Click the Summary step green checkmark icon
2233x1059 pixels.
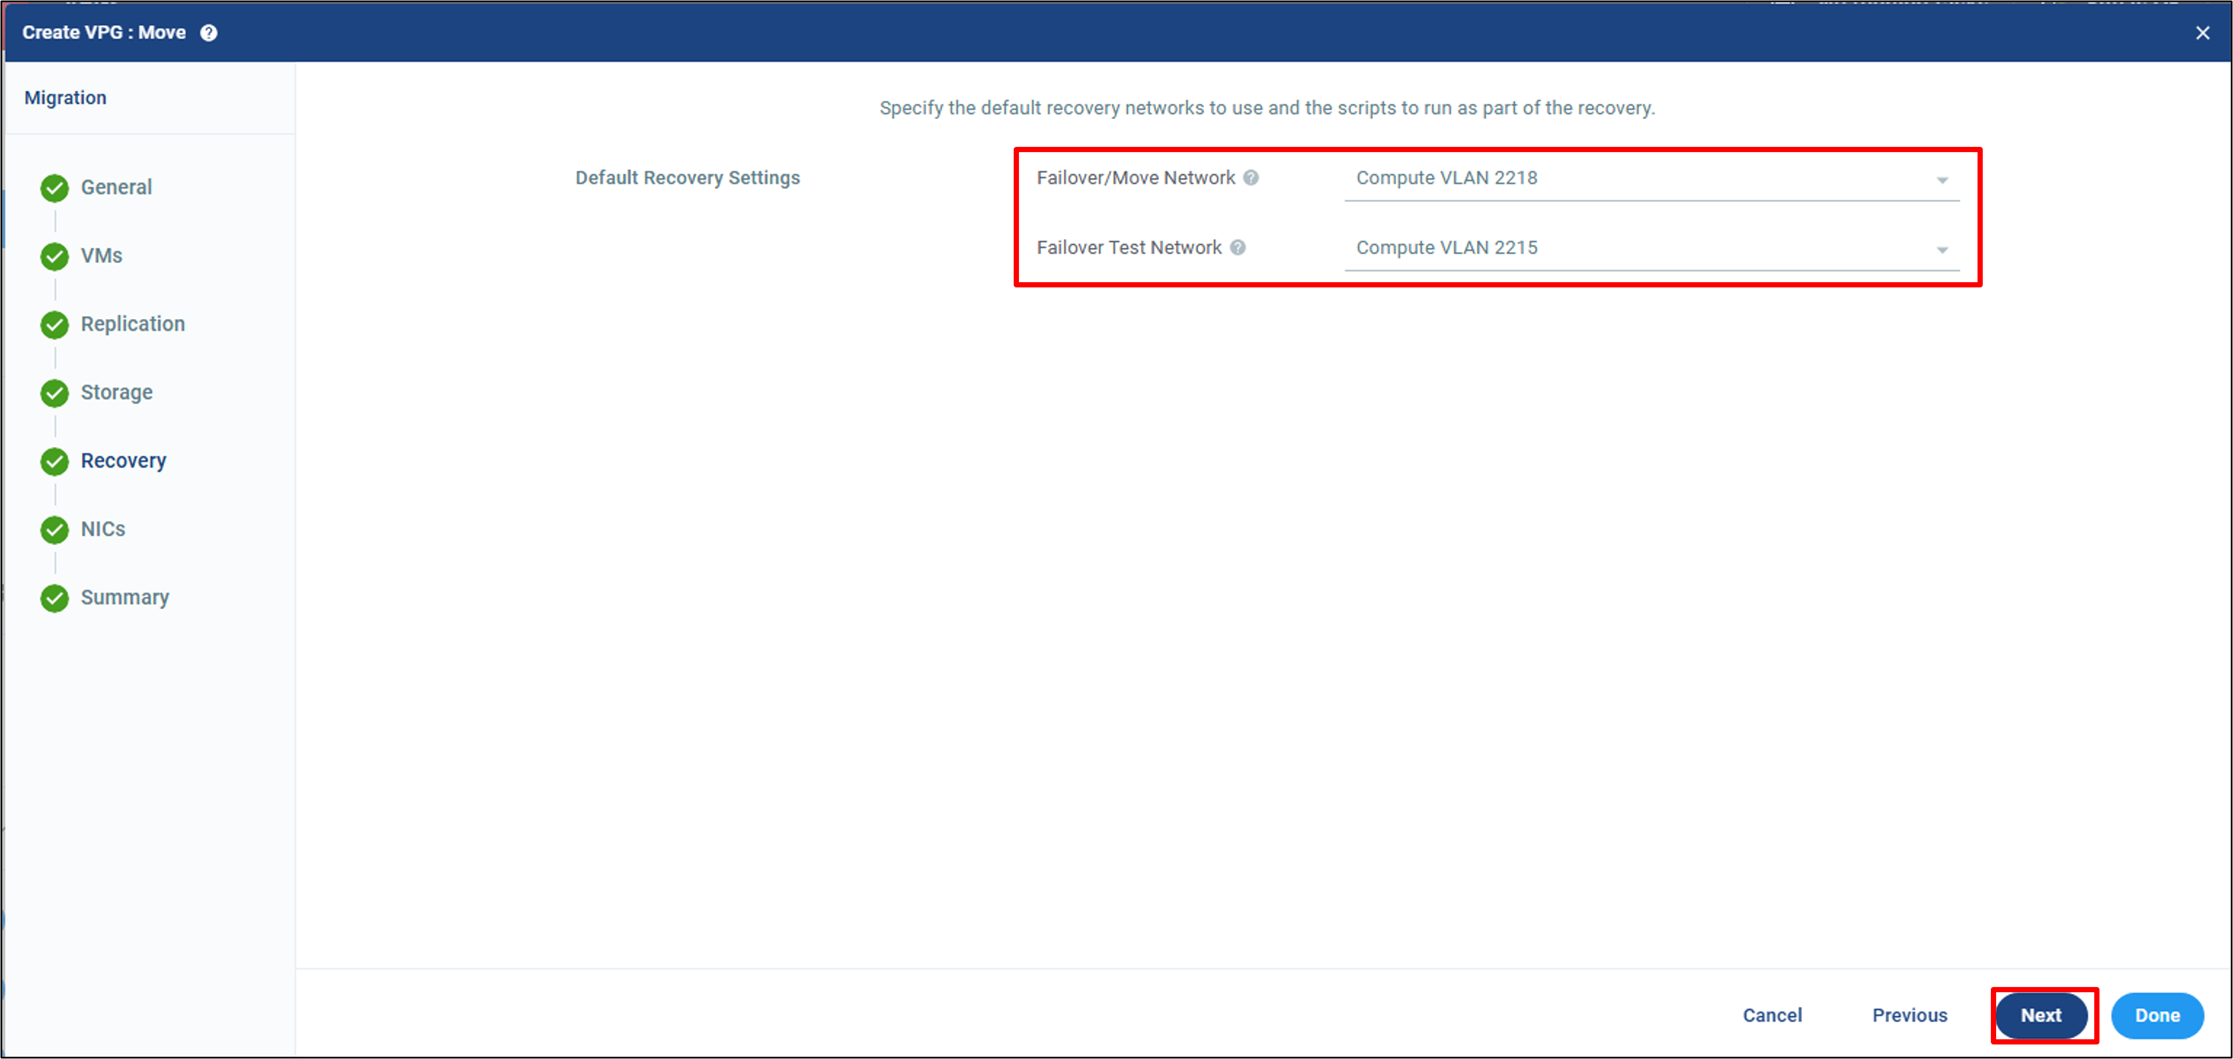(x=55, y=598)
